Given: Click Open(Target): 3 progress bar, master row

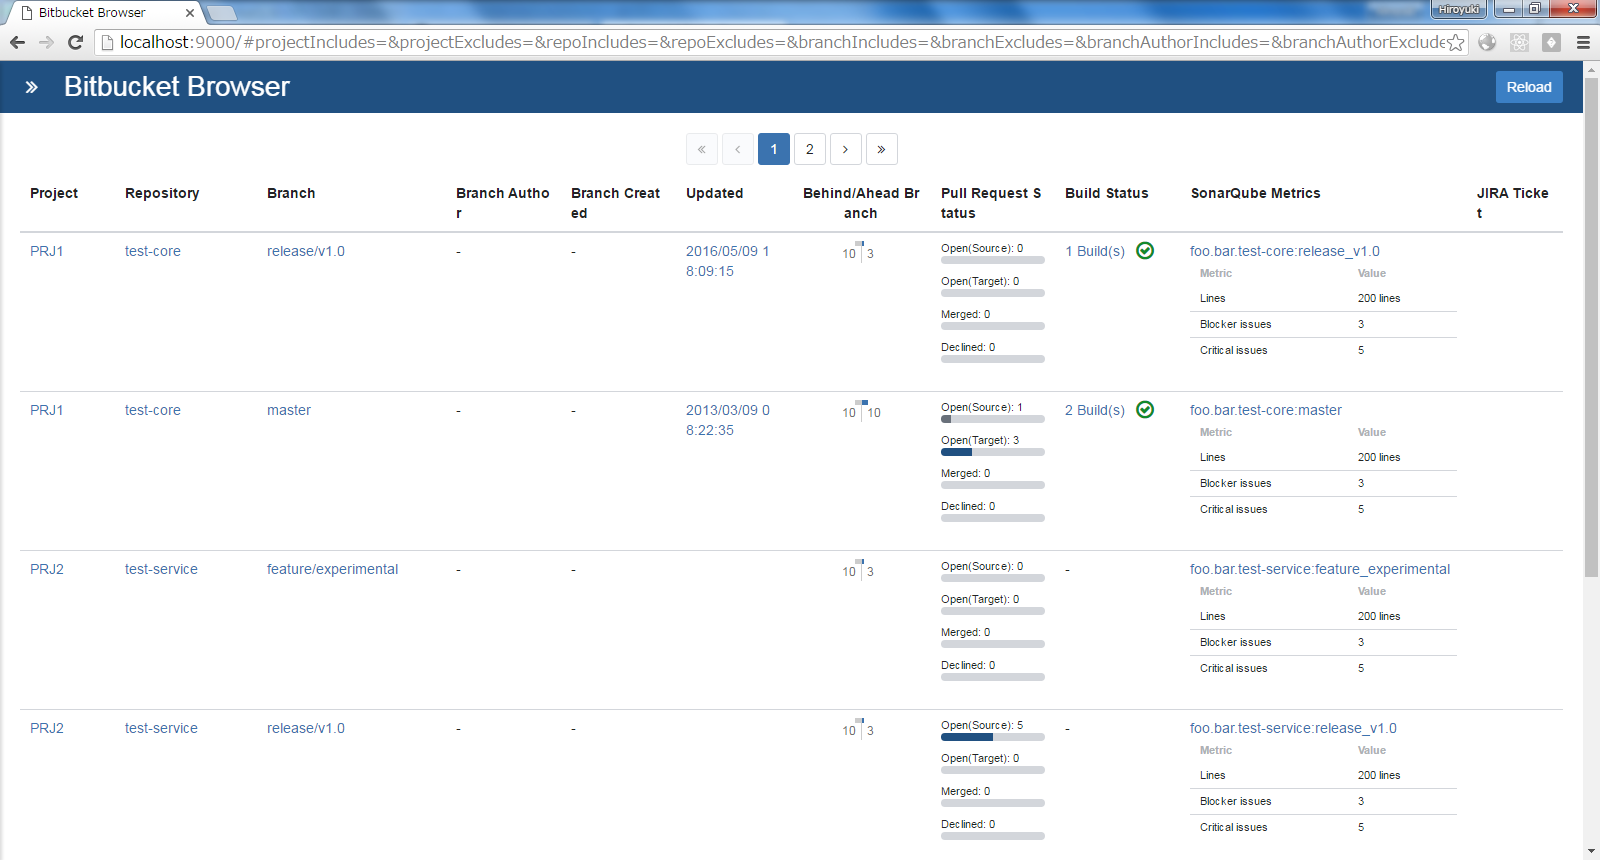Looking at the screenshot, I should click(x=993, y=452).
